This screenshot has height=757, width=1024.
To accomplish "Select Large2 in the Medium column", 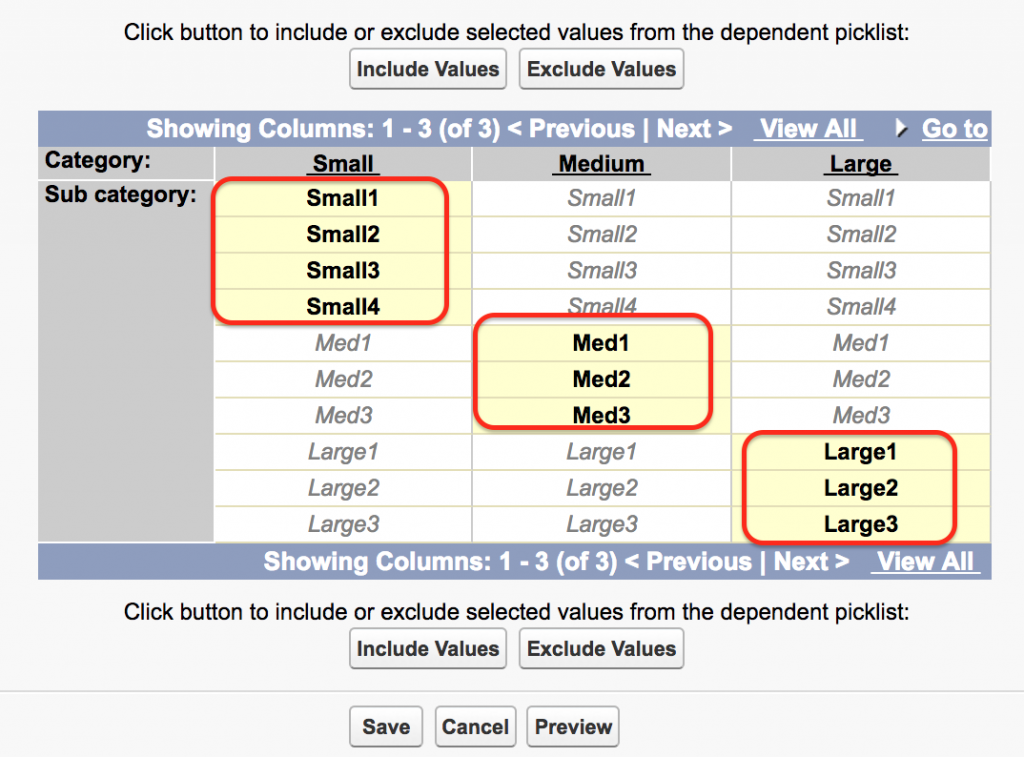I will click(x=601, y=488).
